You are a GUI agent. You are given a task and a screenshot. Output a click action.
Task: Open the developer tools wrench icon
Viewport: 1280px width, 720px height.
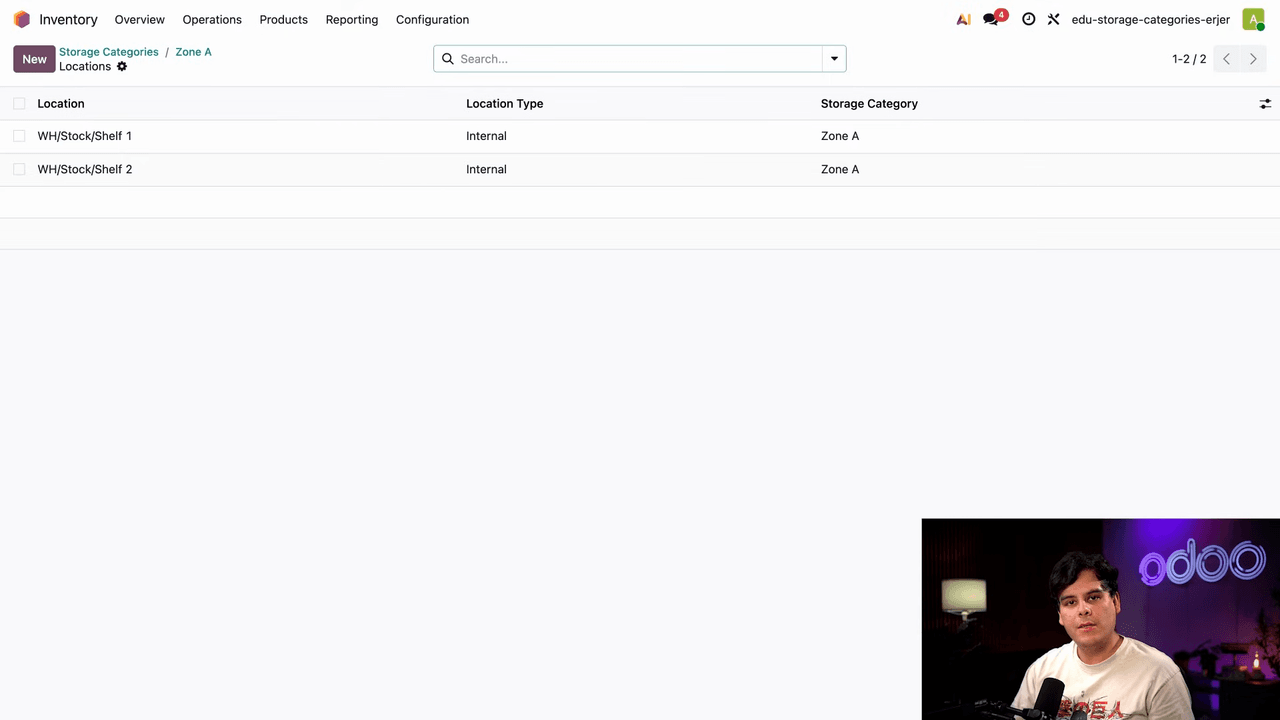pos(1053,19)
